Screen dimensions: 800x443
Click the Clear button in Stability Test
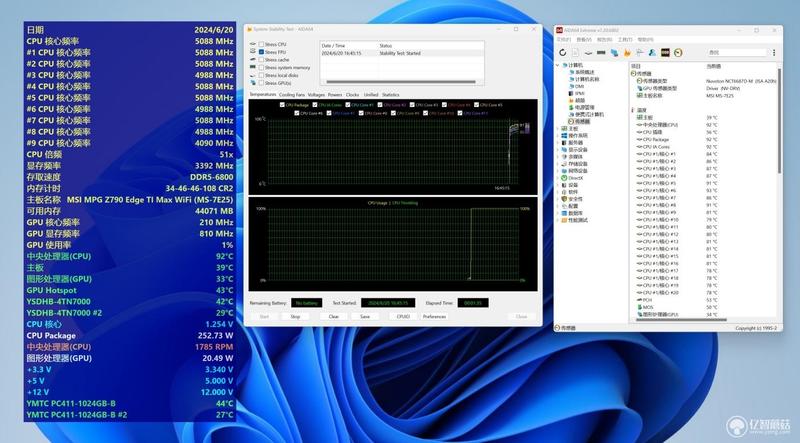tap(334, 317)
